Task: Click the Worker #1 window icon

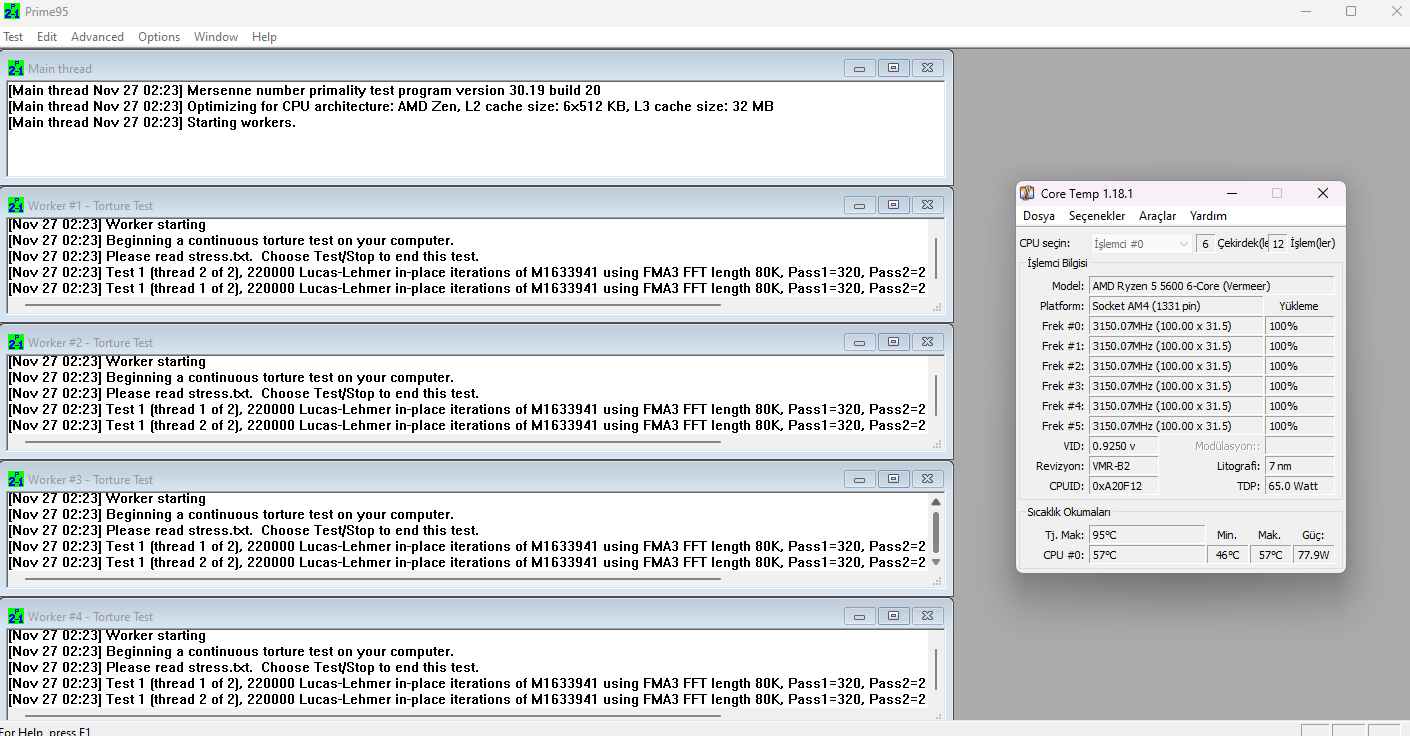Action: click(x=16, y=205)
